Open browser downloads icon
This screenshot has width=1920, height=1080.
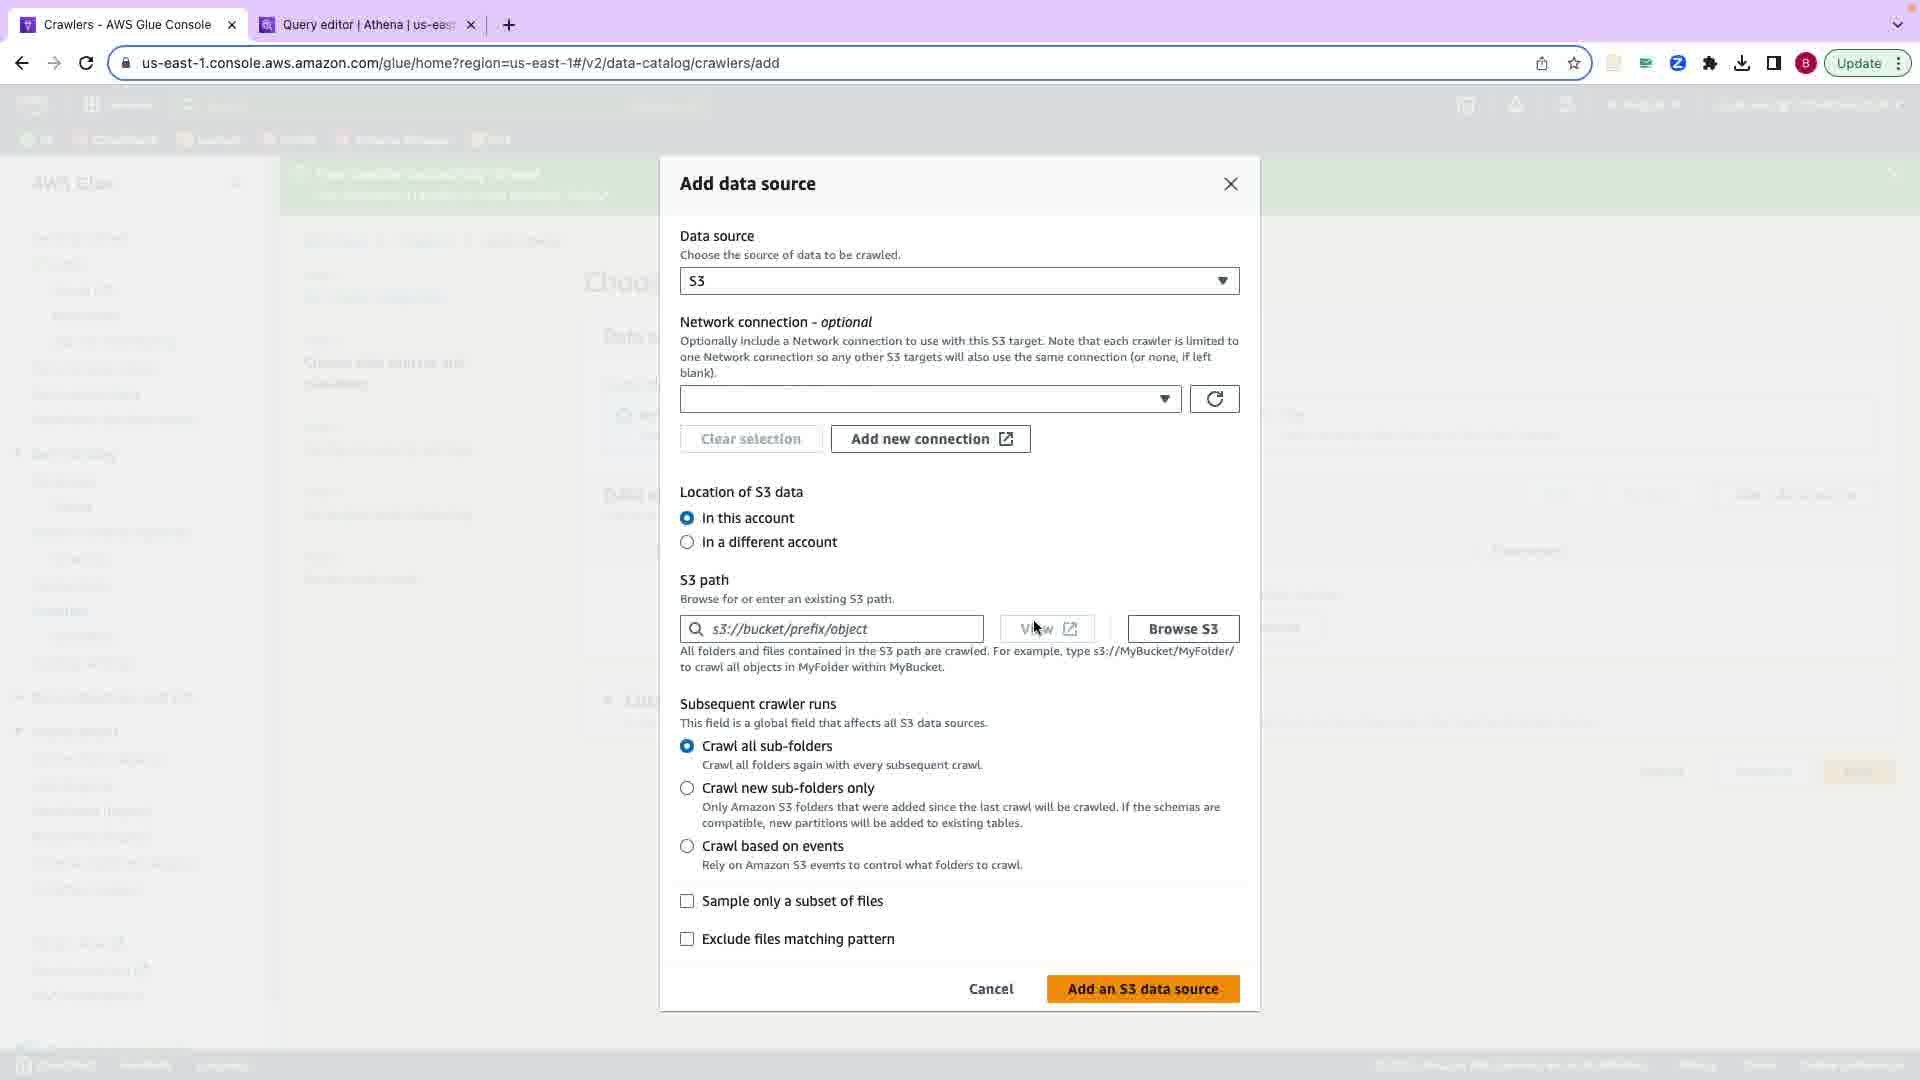coord(1741,63)
